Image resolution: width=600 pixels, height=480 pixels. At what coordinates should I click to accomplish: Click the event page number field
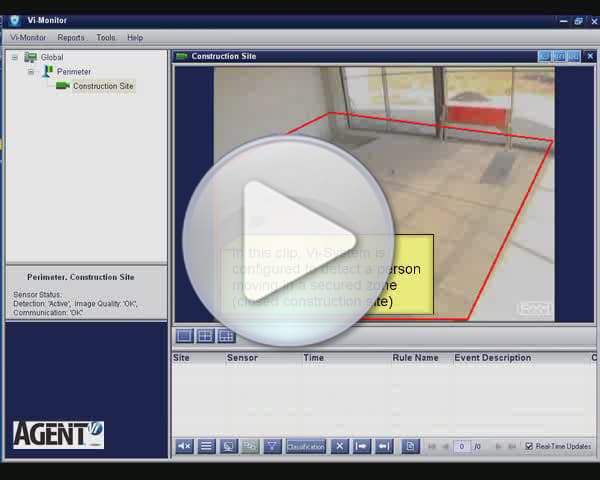pyautogui.click(x=462, y=446)
